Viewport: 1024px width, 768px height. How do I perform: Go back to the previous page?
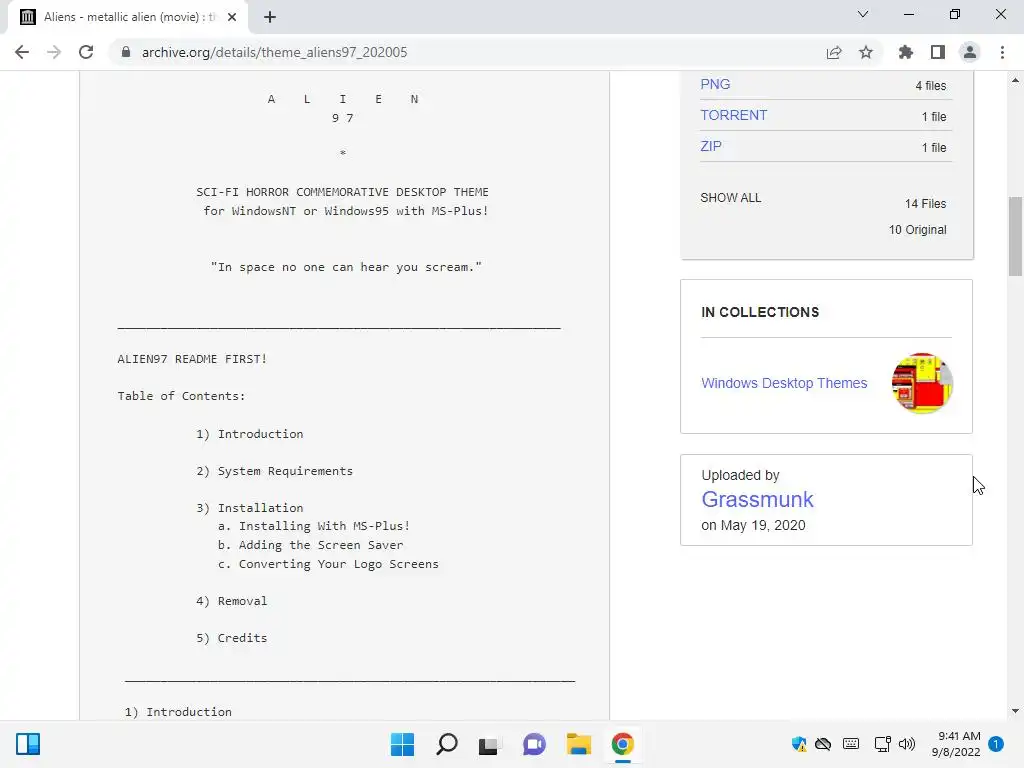click(x=22, y=52)
